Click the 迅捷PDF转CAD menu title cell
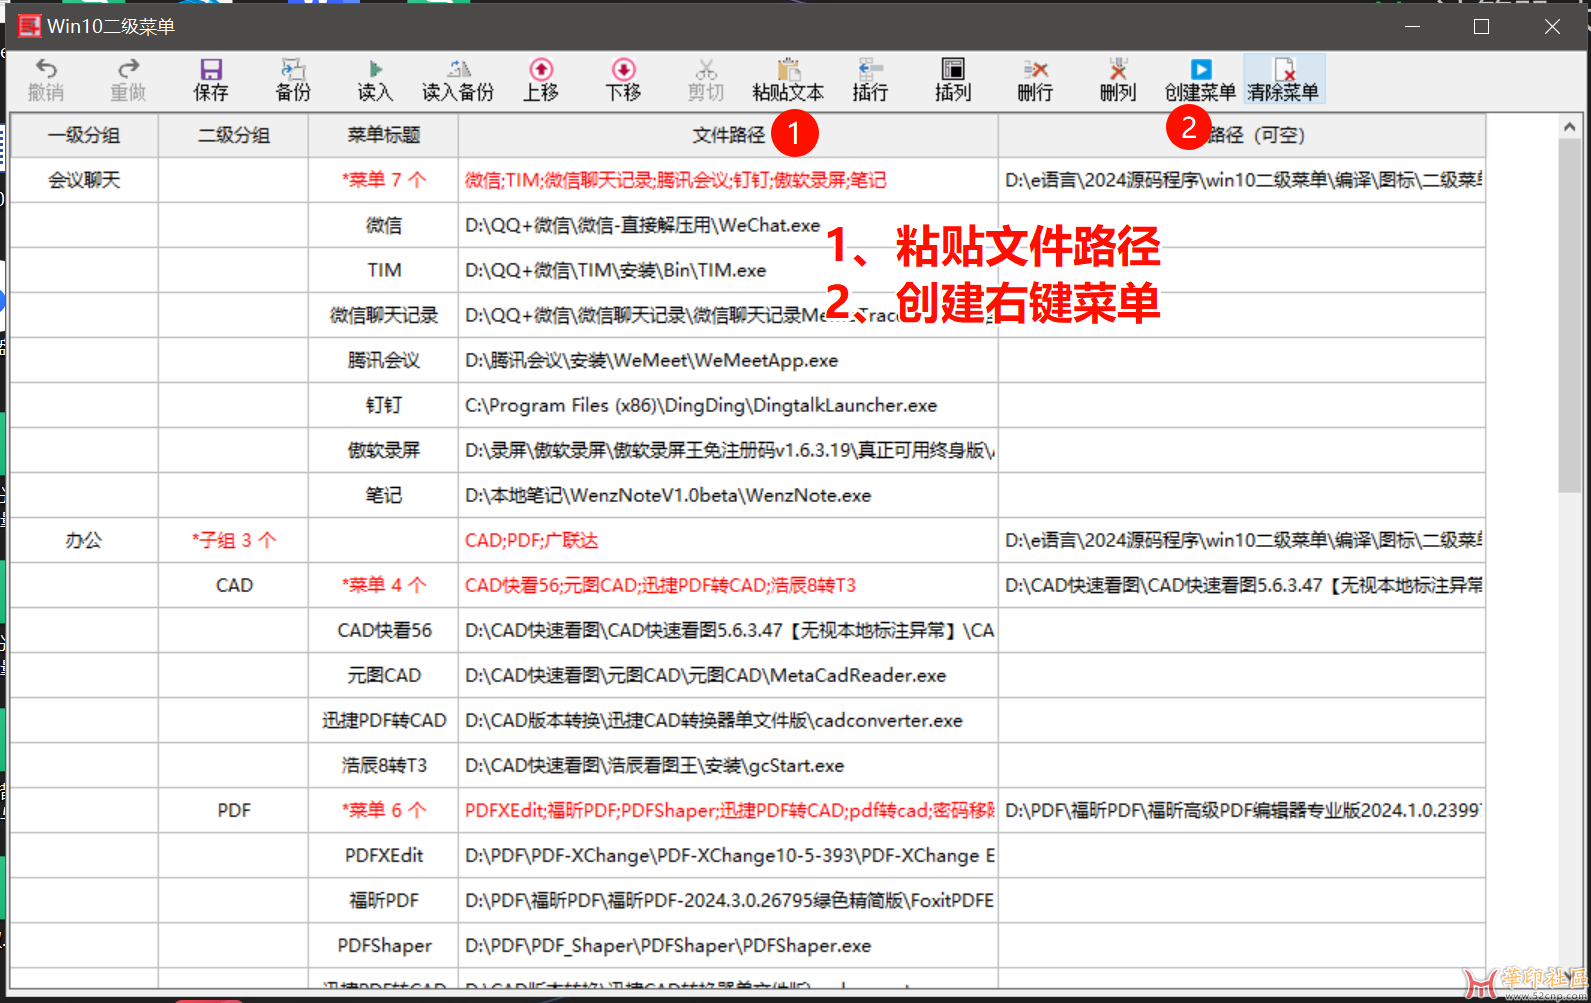The image size is (1591, 1003). click(384, 720)
